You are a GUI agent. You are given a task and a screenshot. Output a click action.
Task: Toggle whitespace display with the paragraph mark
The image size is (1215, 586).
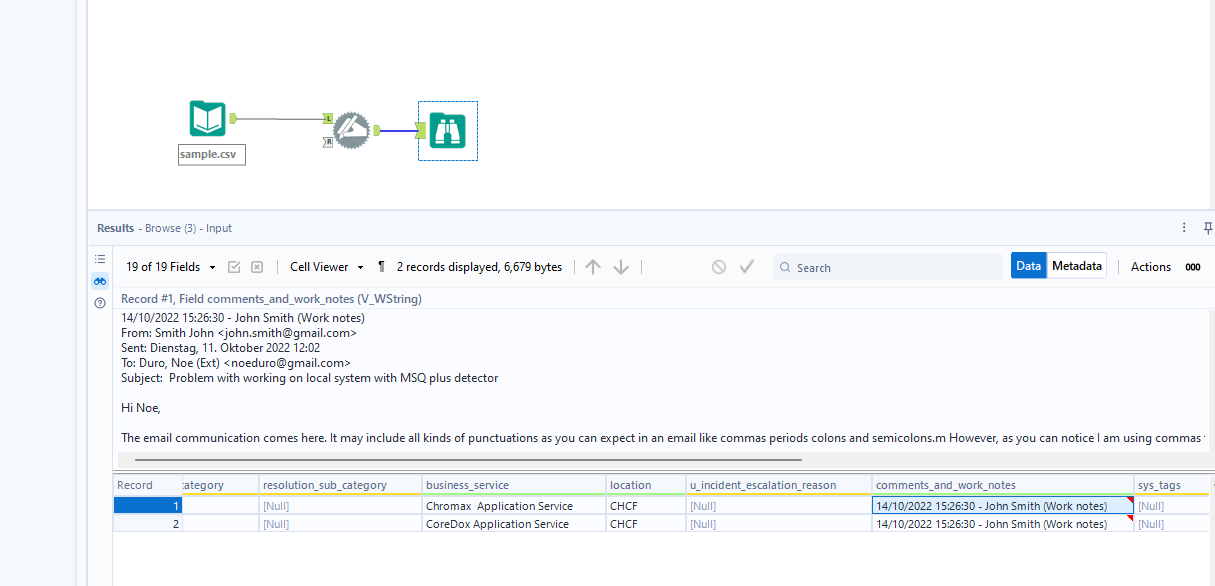(381, 266)
